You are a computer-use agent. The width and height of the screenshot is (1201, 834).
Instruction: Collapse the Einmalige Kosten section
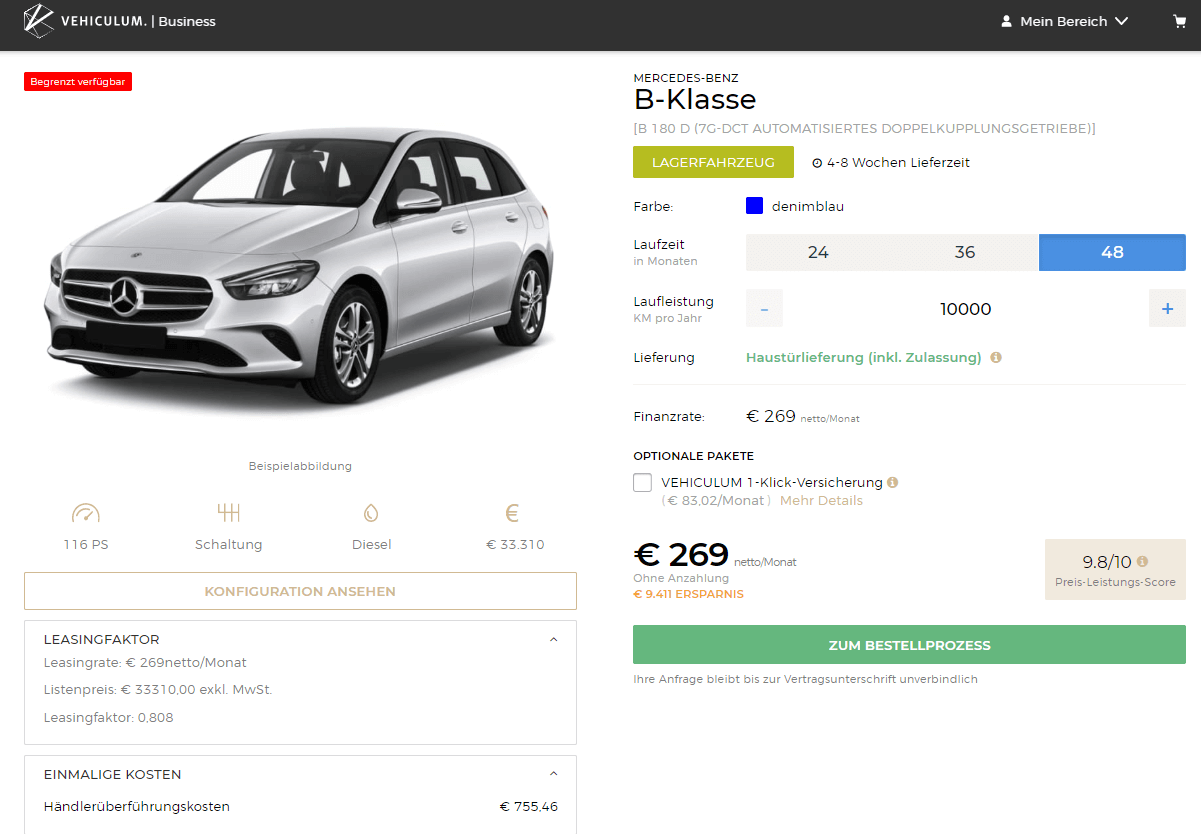click(x=554, y=774)
